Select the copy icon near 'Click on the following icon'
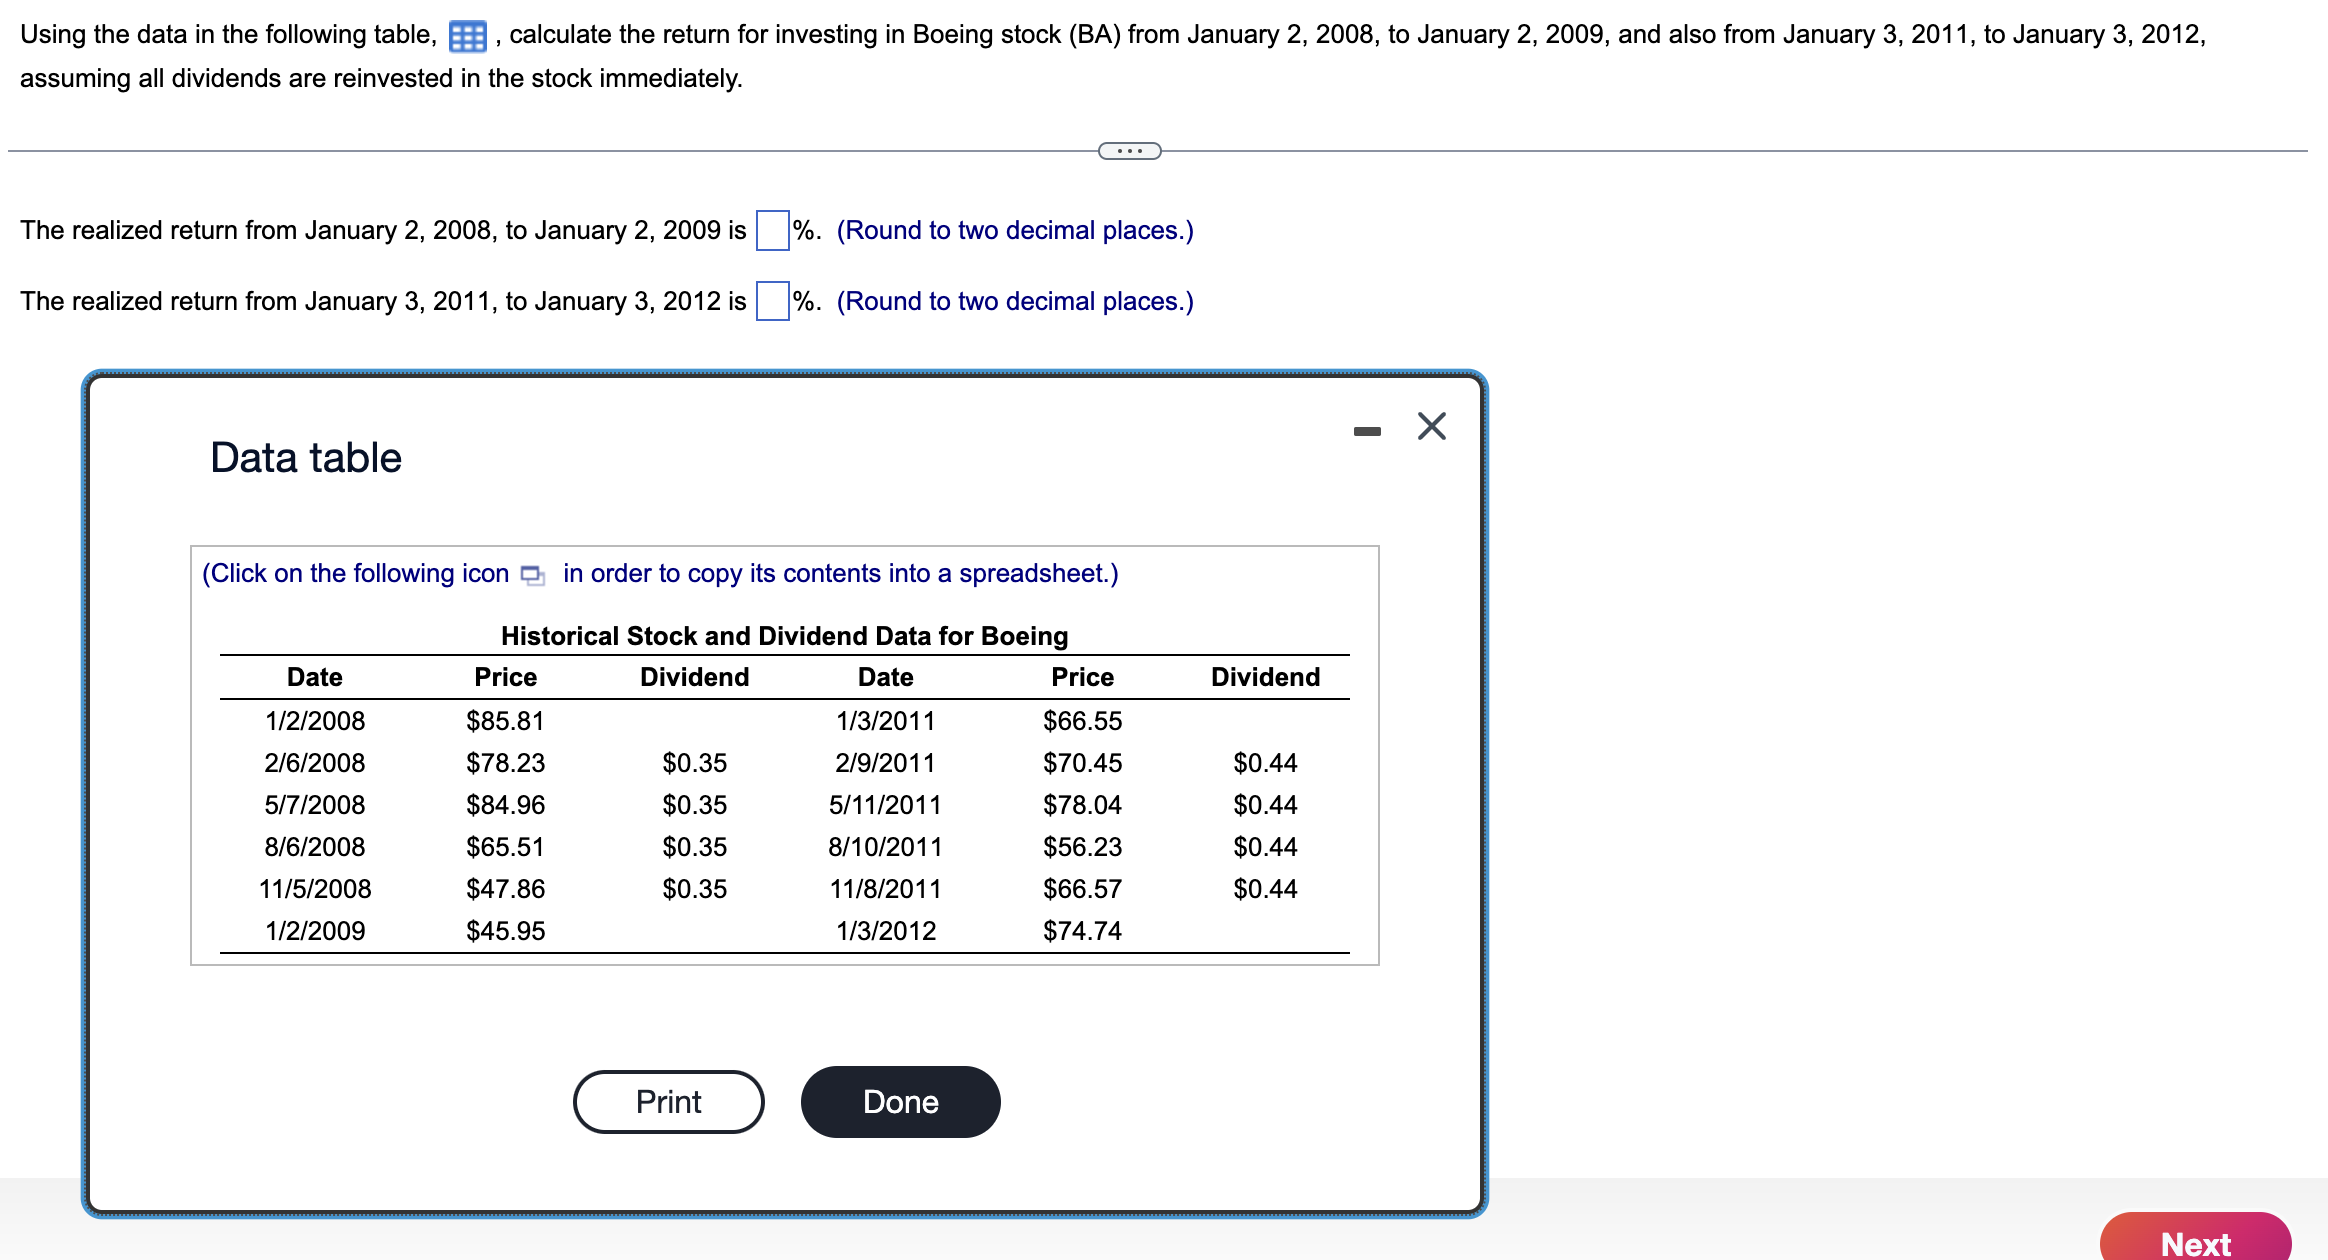 (x=531, y=575)
